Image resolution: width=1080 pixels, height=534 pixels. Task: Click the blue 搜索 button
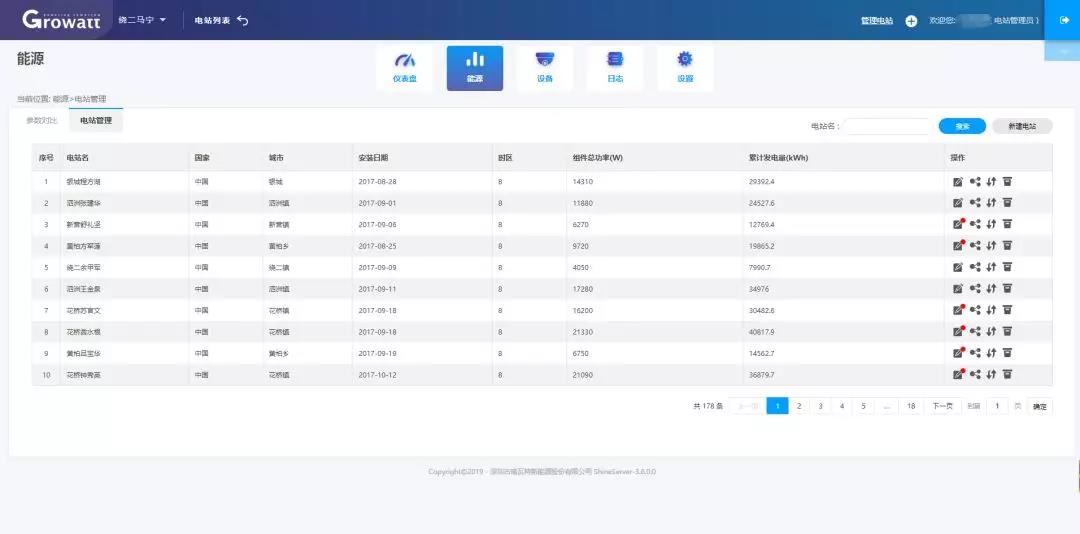962,126
